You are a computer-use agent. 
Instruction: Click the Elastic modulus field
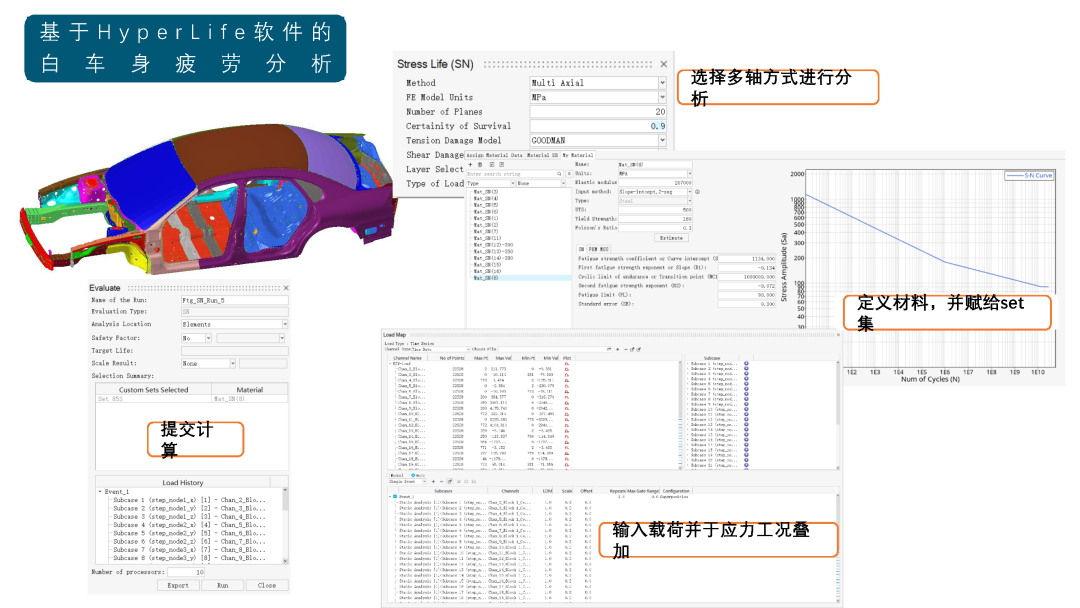654,182
